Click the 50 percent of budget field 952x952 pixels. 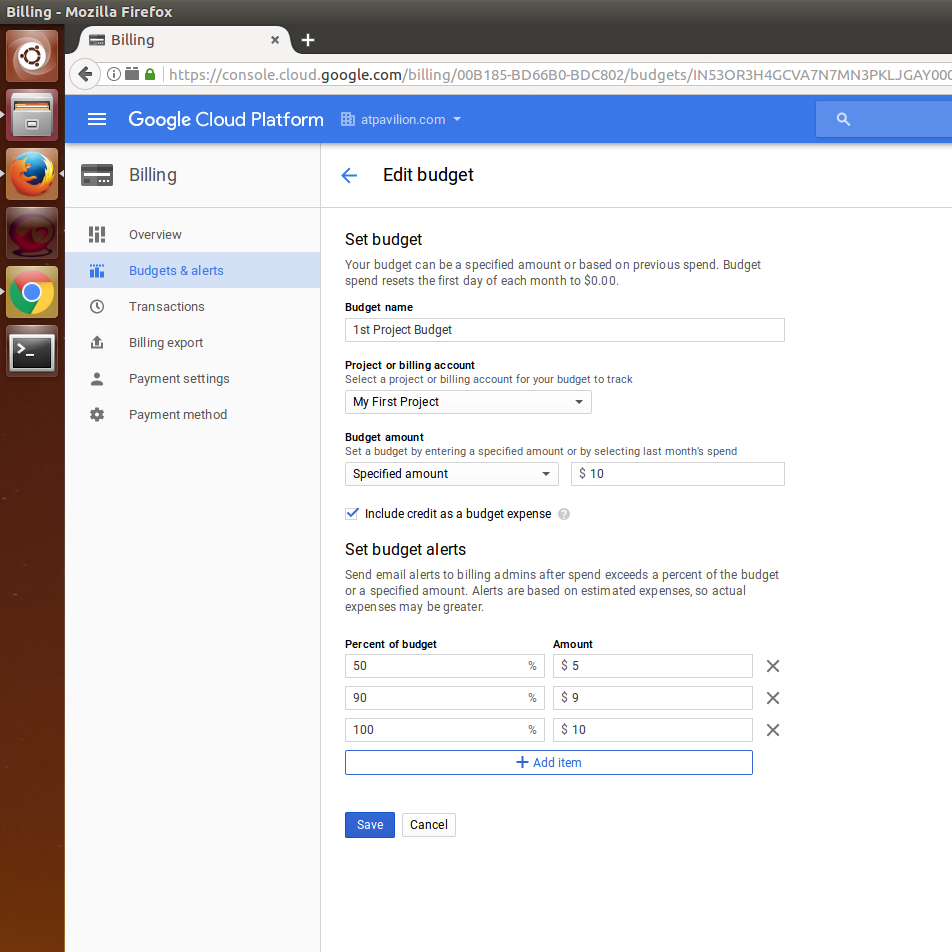pos(444,666)
